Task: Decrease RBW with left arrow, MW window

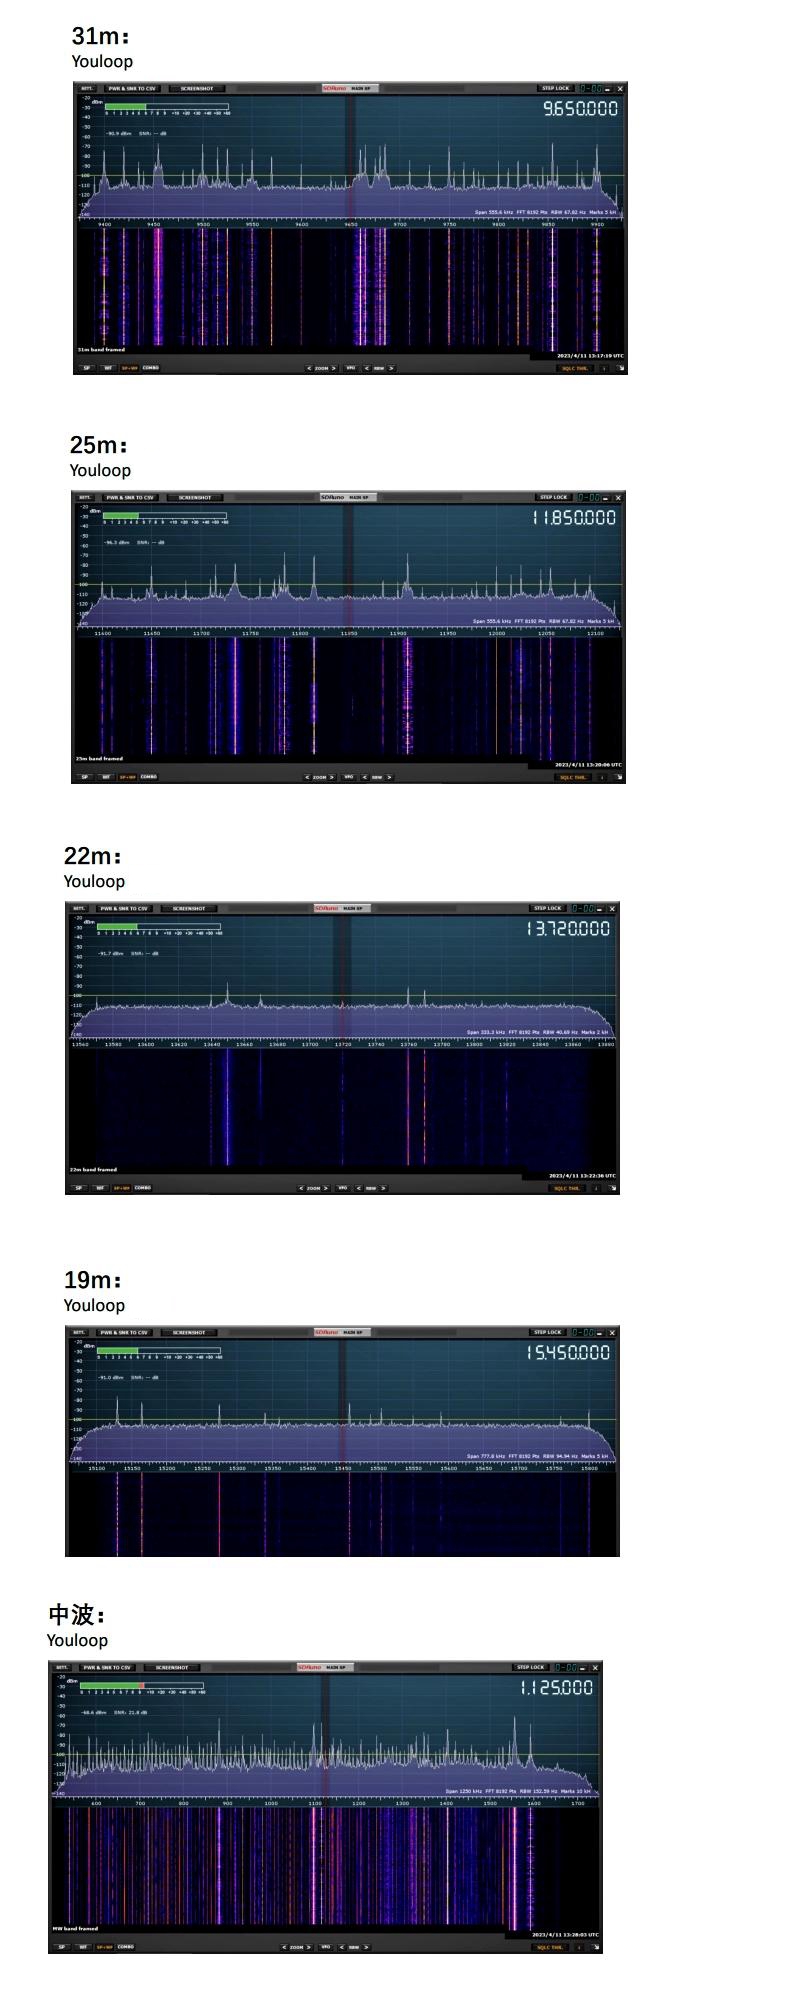Action: [342, 1947]
